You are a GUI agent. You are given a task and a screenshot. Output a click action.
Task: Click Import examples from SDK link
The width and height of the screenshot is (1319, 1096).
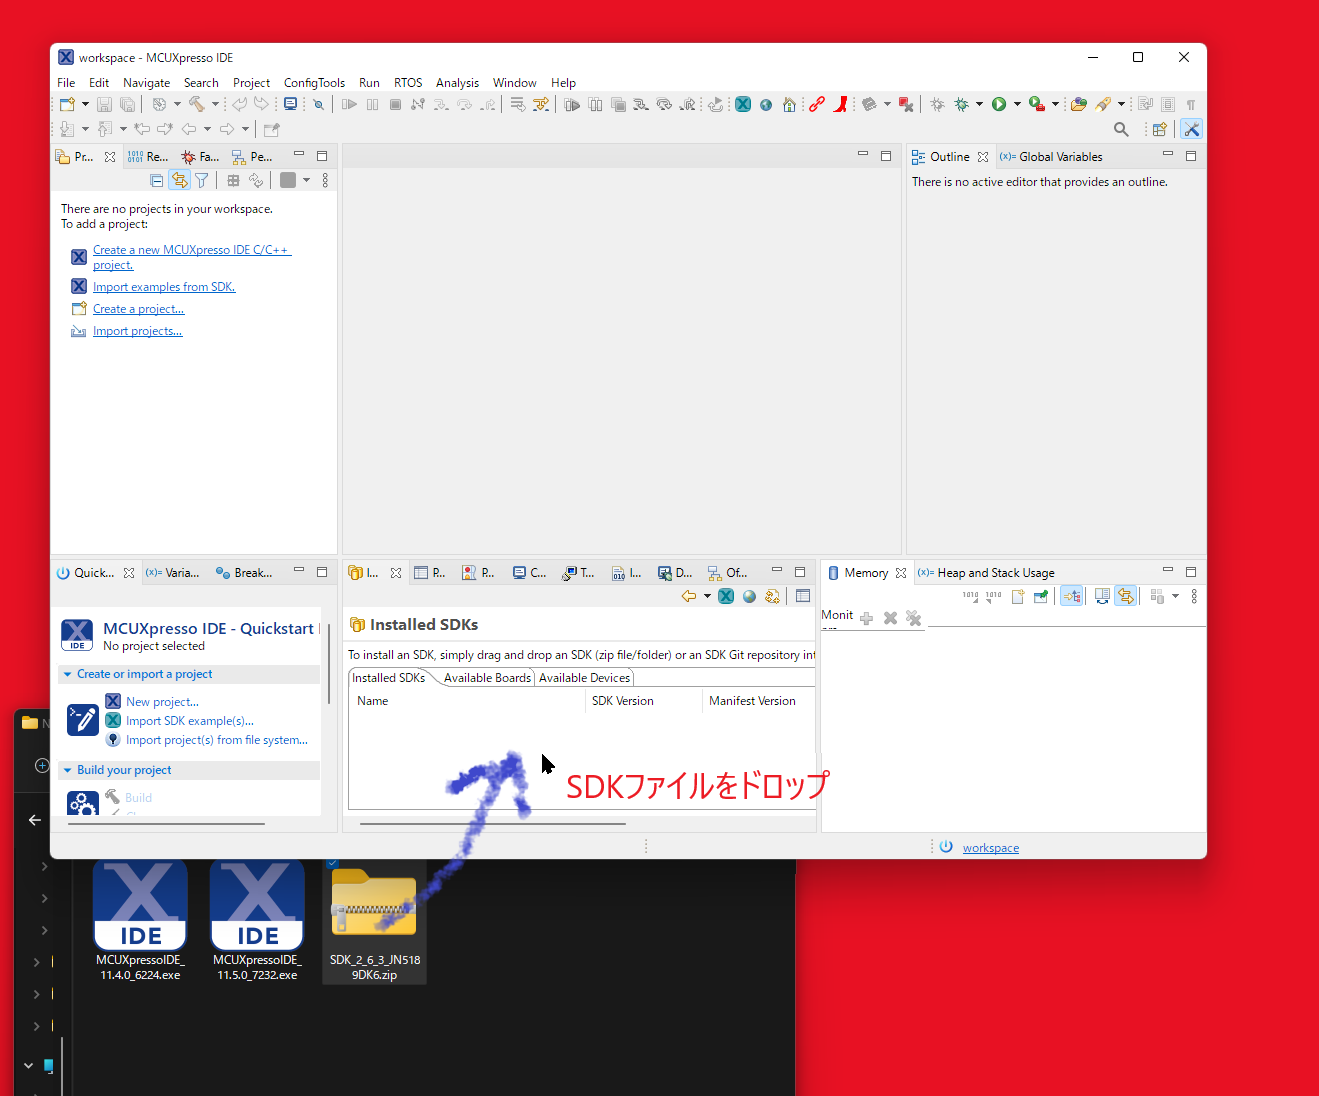[164, 287]
